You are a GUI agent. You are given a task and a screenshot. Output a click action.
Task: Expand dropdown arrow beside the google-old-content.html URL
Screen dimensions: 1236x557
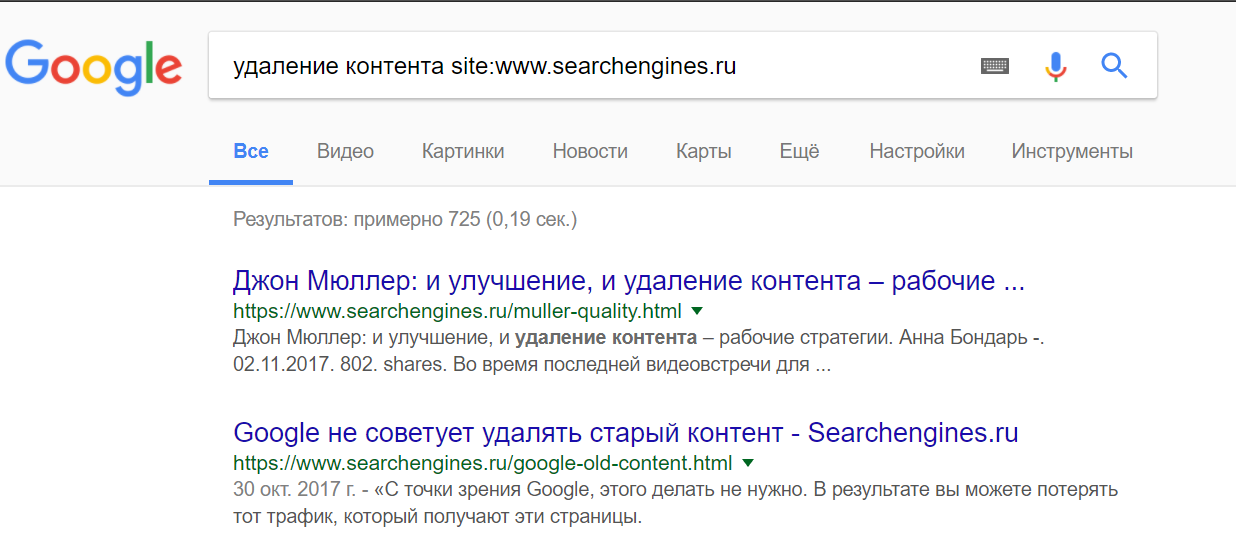tap(748, 463)
